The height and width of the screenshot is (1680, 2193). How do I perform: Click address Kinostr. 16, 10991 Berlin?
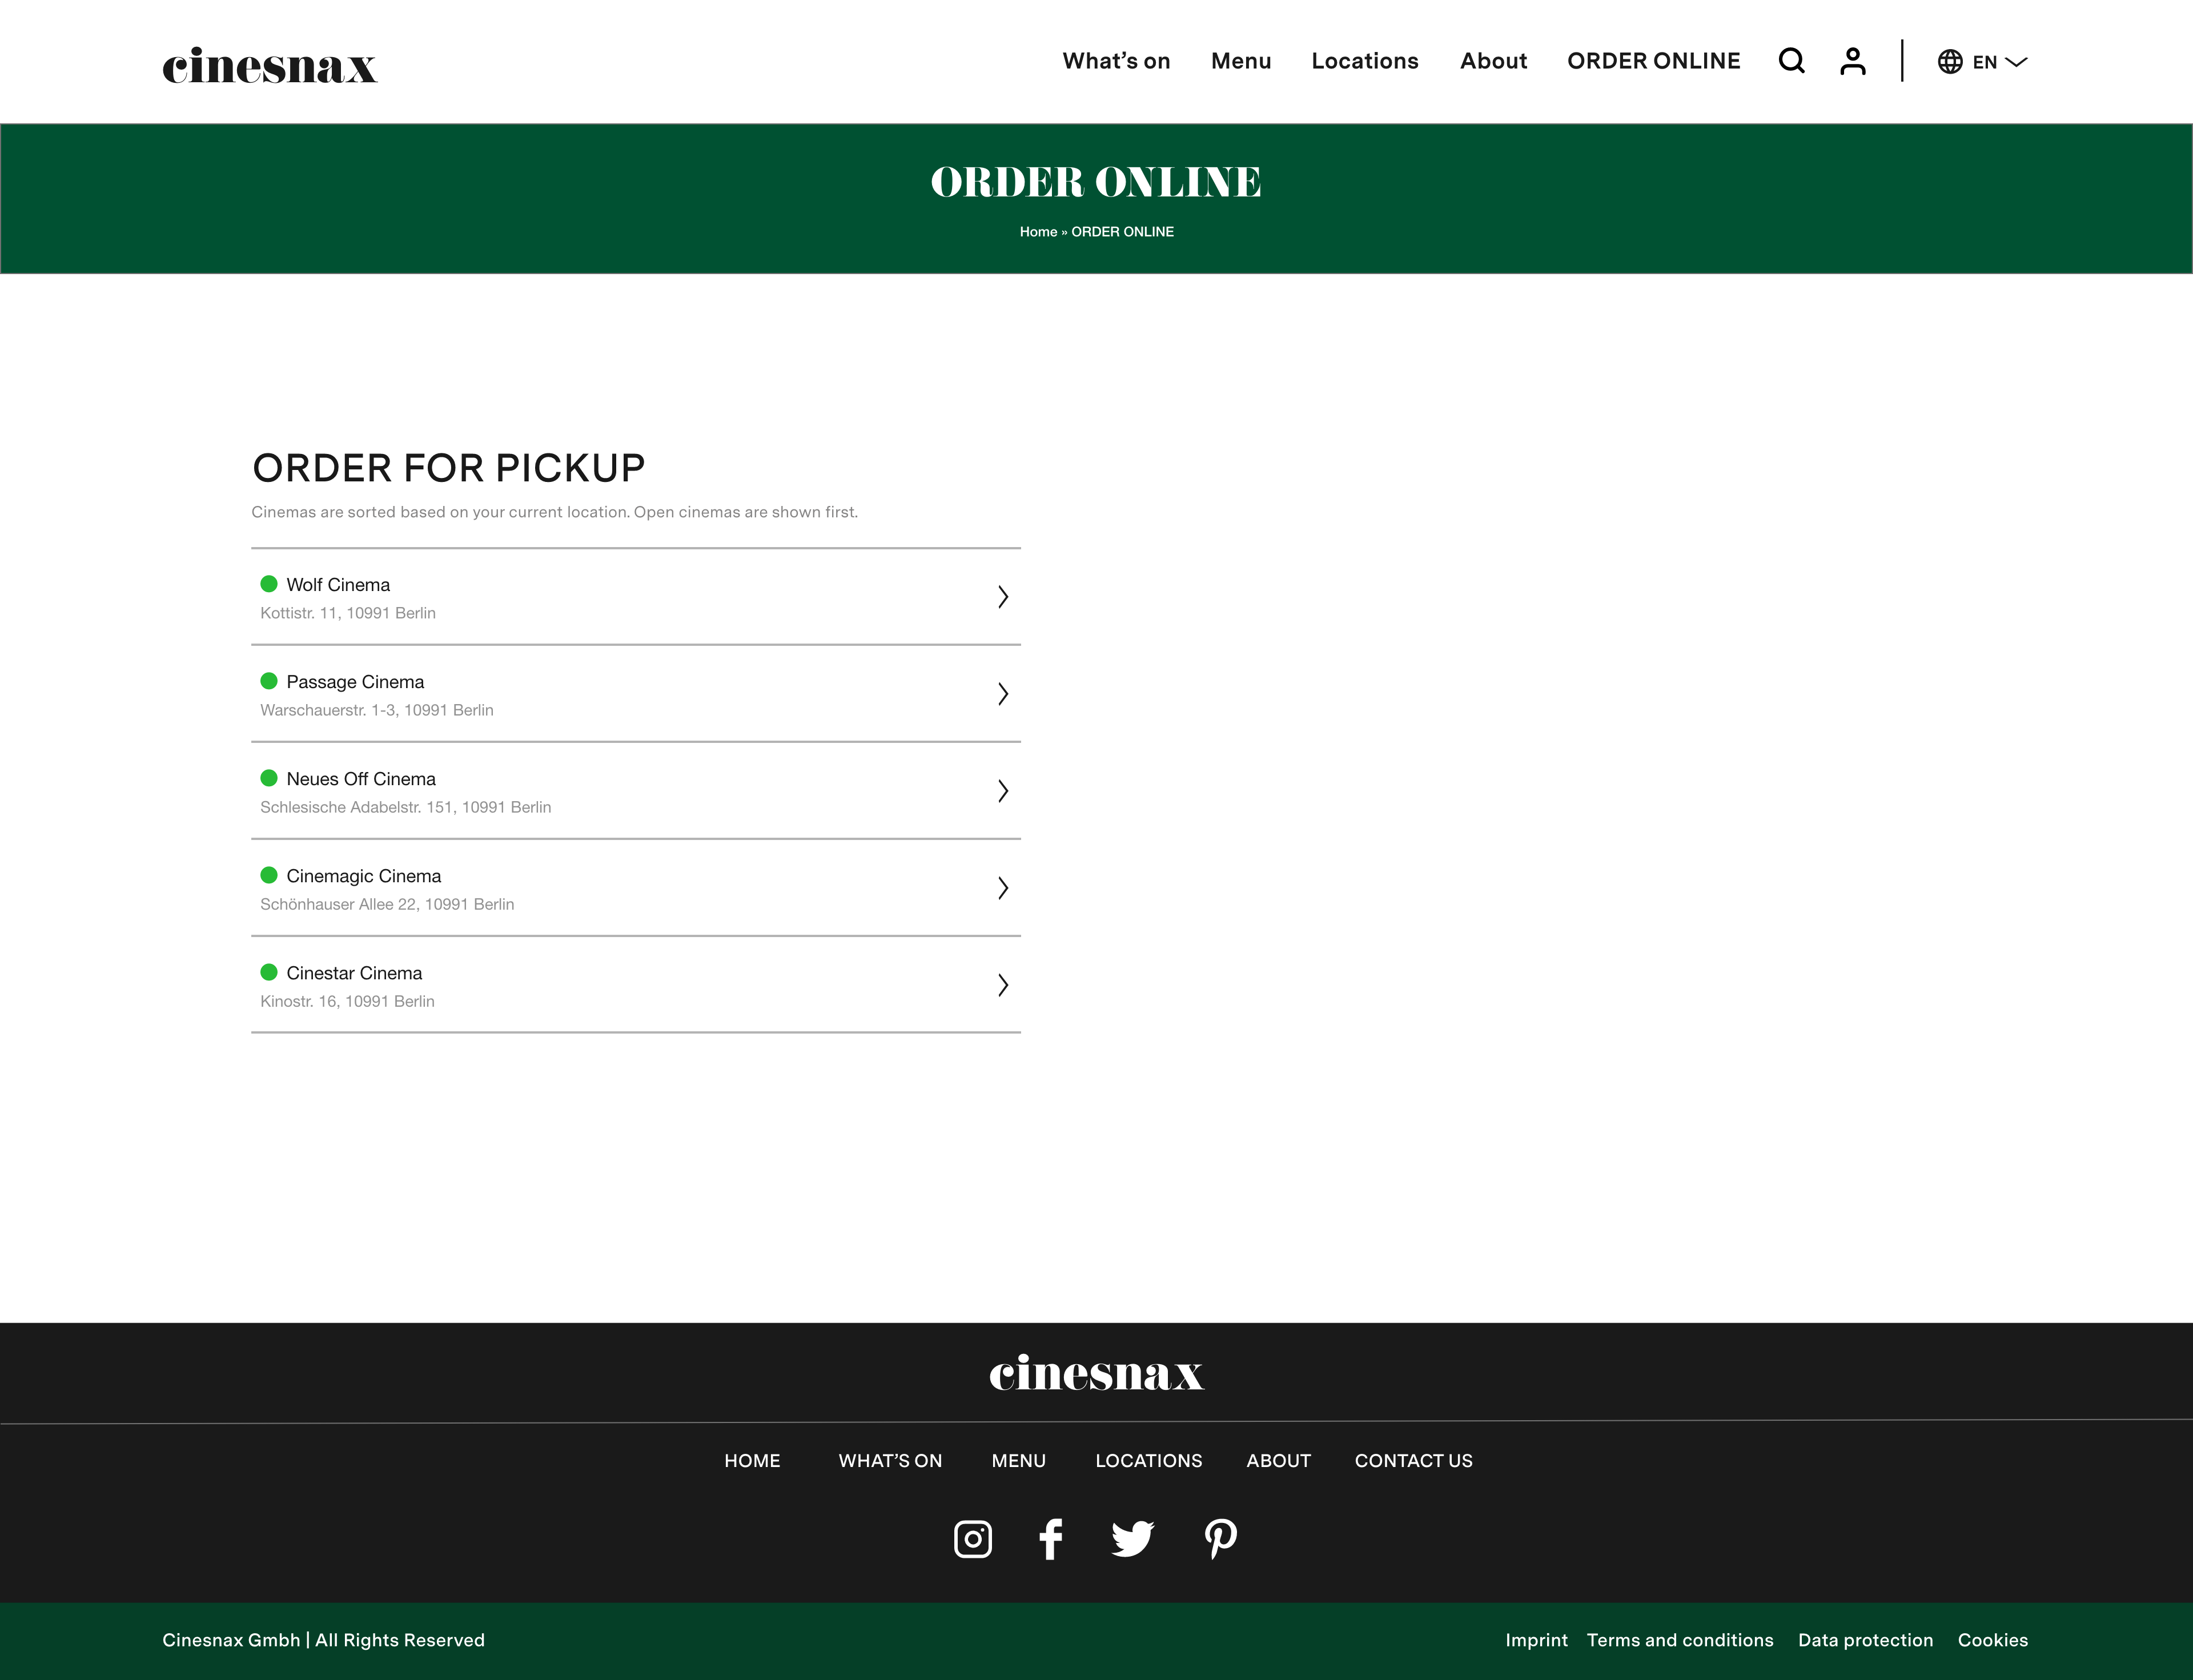[x=347, y=1001]
